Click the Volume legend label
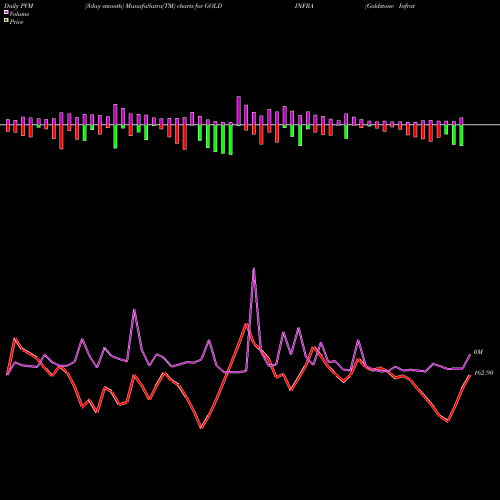Viewport: 500px width, 500px height. pos(19,14)
